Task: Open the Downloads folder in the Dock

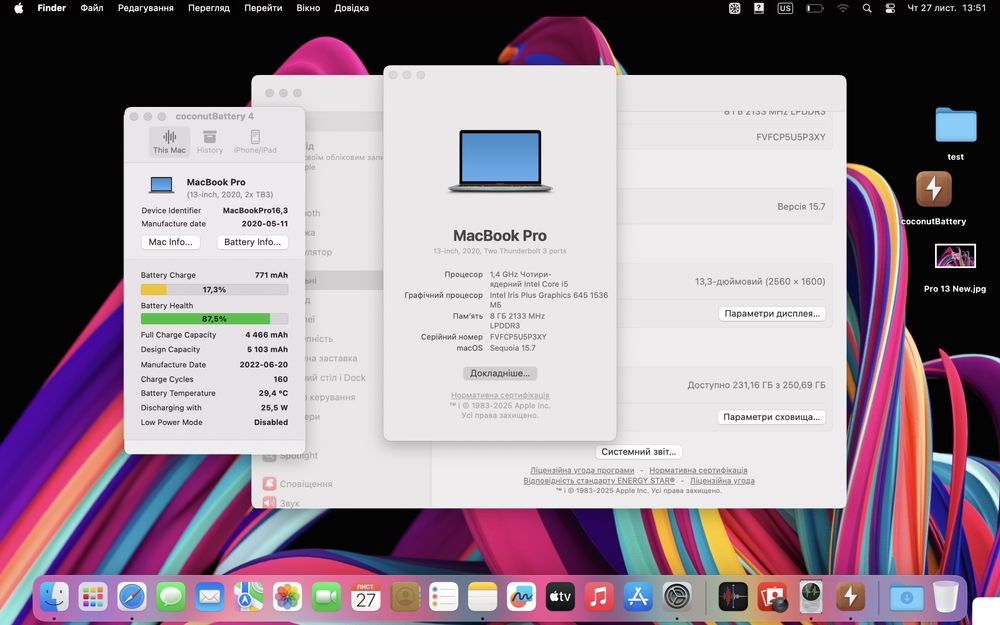Action: pos(906,597)
